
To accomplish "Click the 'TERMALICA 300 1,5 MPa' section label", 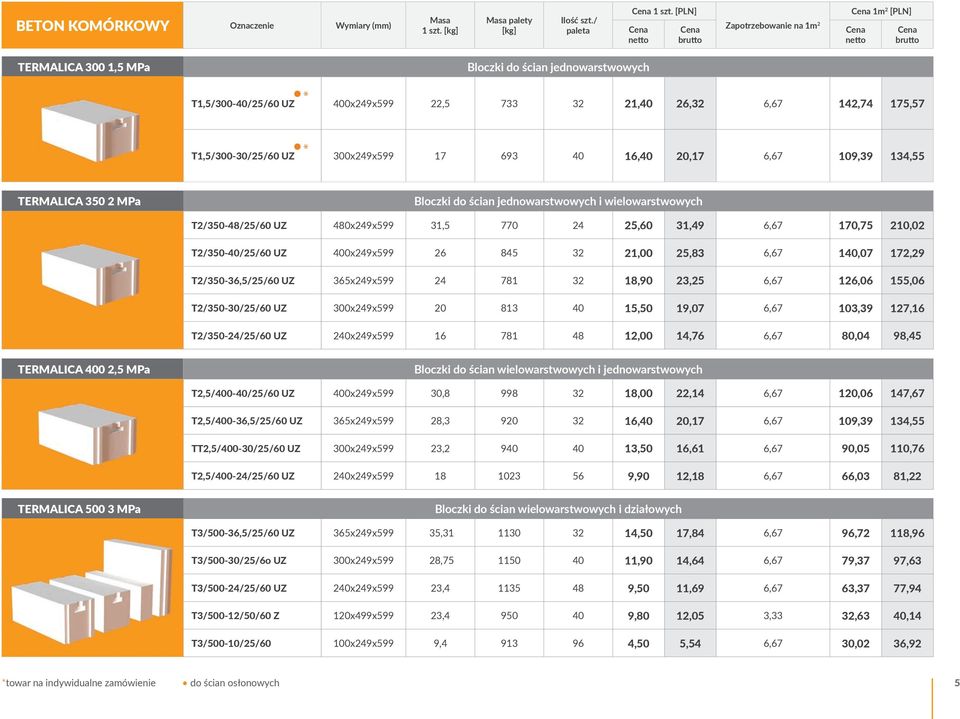I will point(84,67).
